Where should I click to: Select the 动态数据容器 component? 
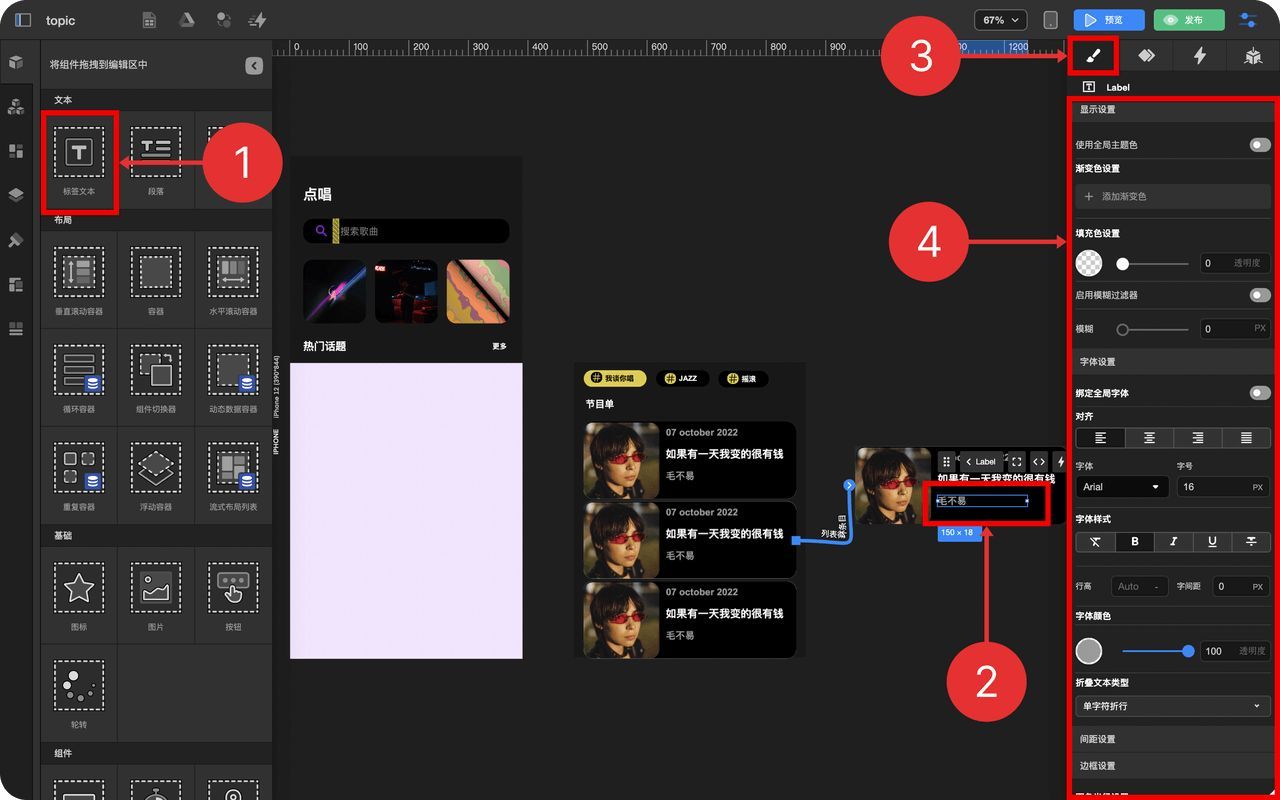233,379
